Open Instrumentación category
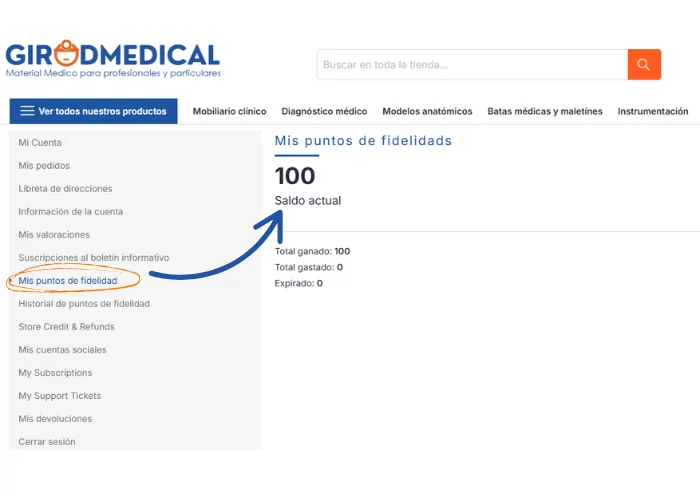 click(x=653, y=112)
